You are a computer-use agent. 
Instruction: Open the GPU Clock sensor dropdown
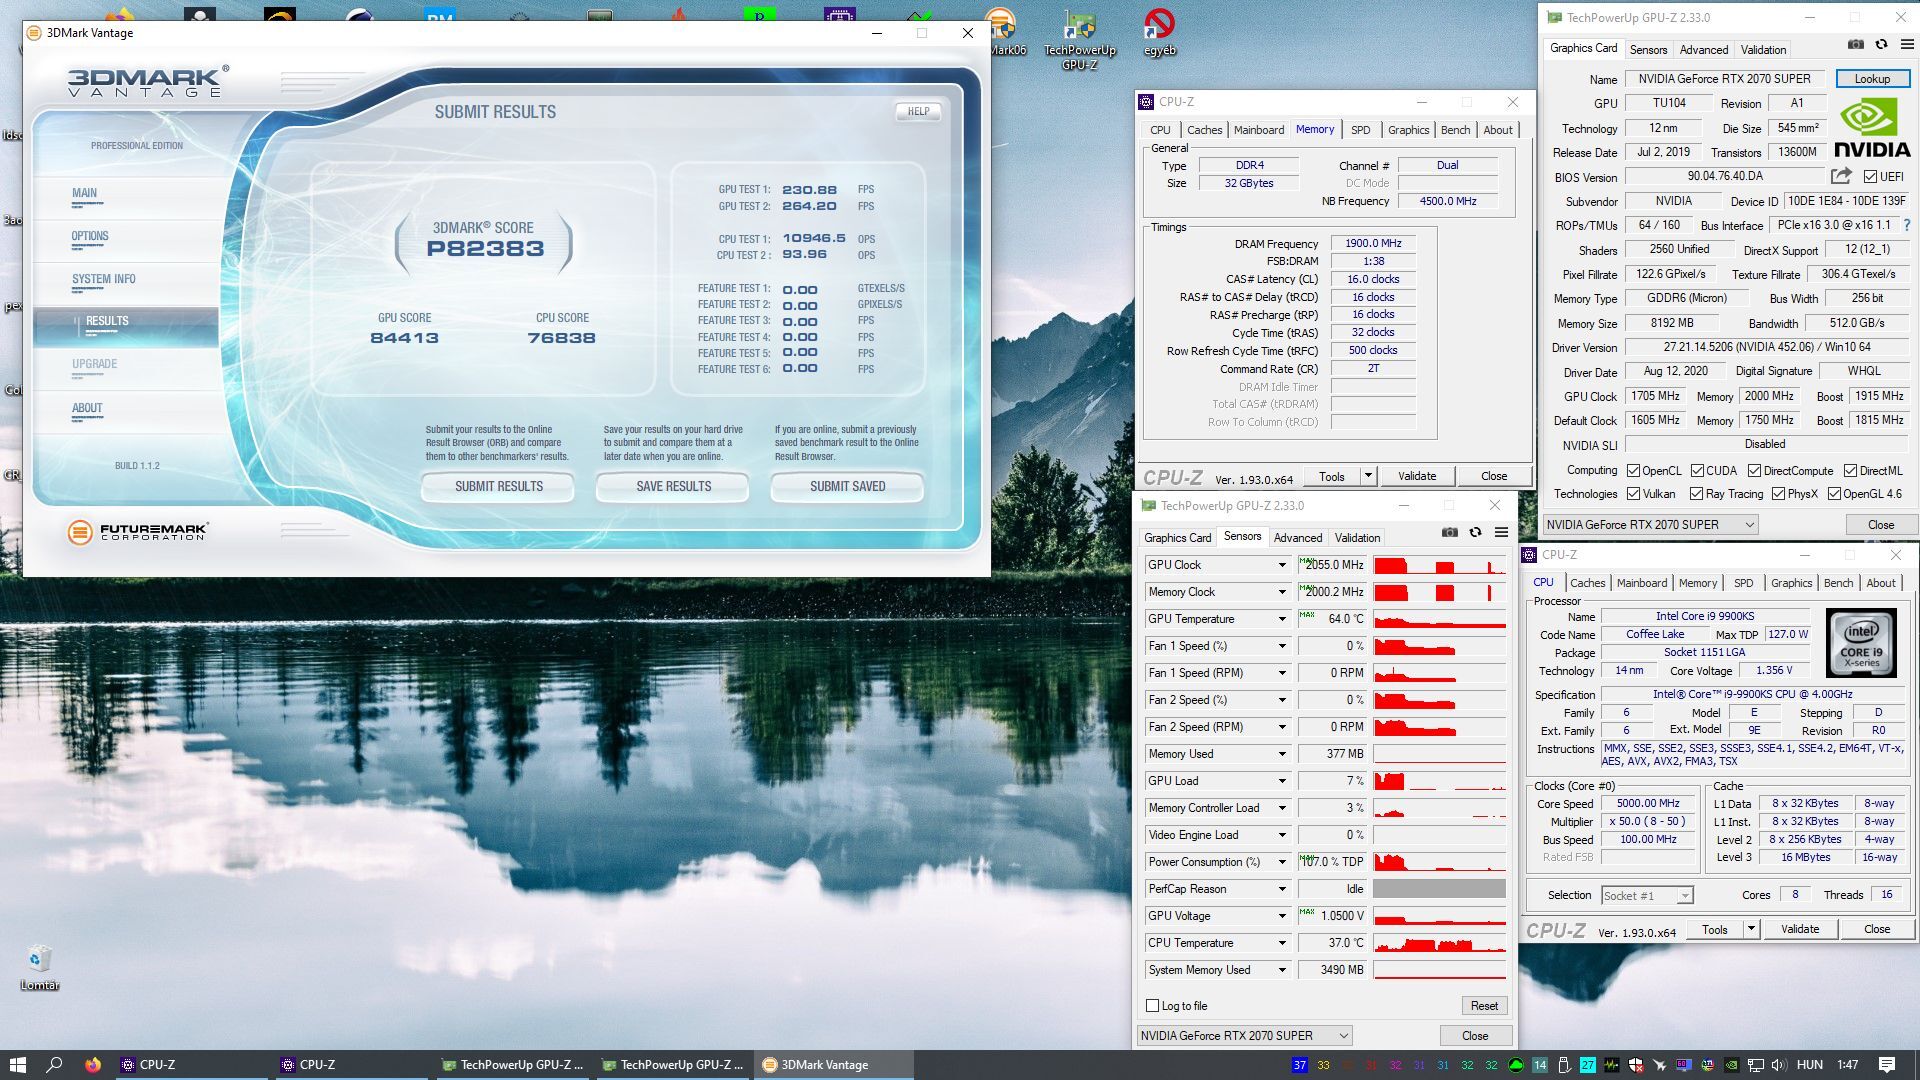point(1281,565)
